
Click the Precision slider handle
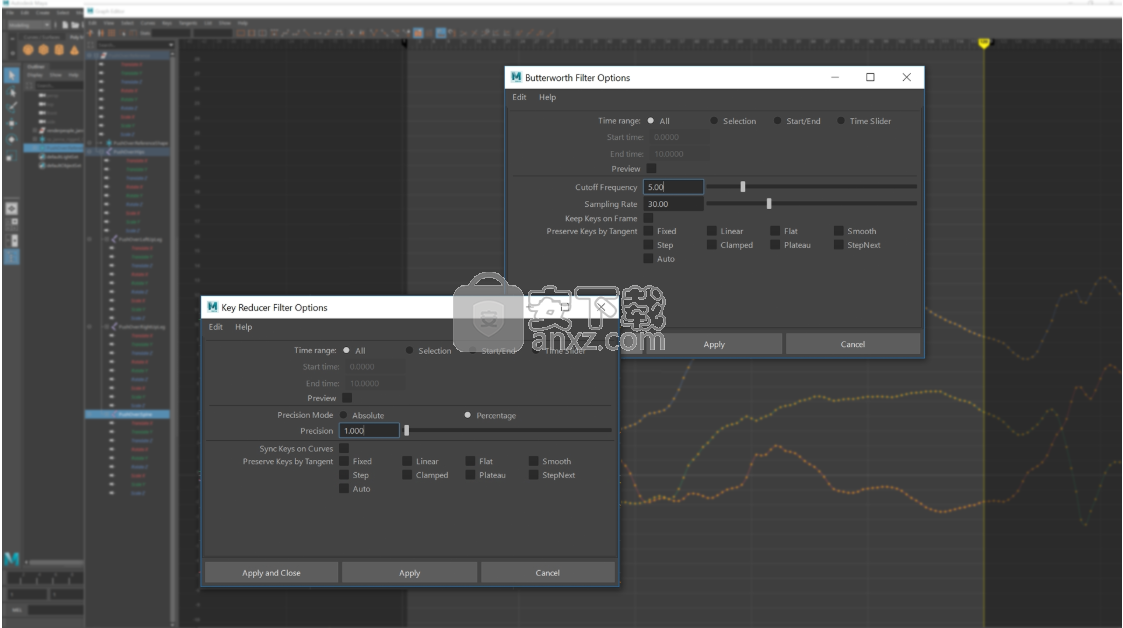point(407,431)
